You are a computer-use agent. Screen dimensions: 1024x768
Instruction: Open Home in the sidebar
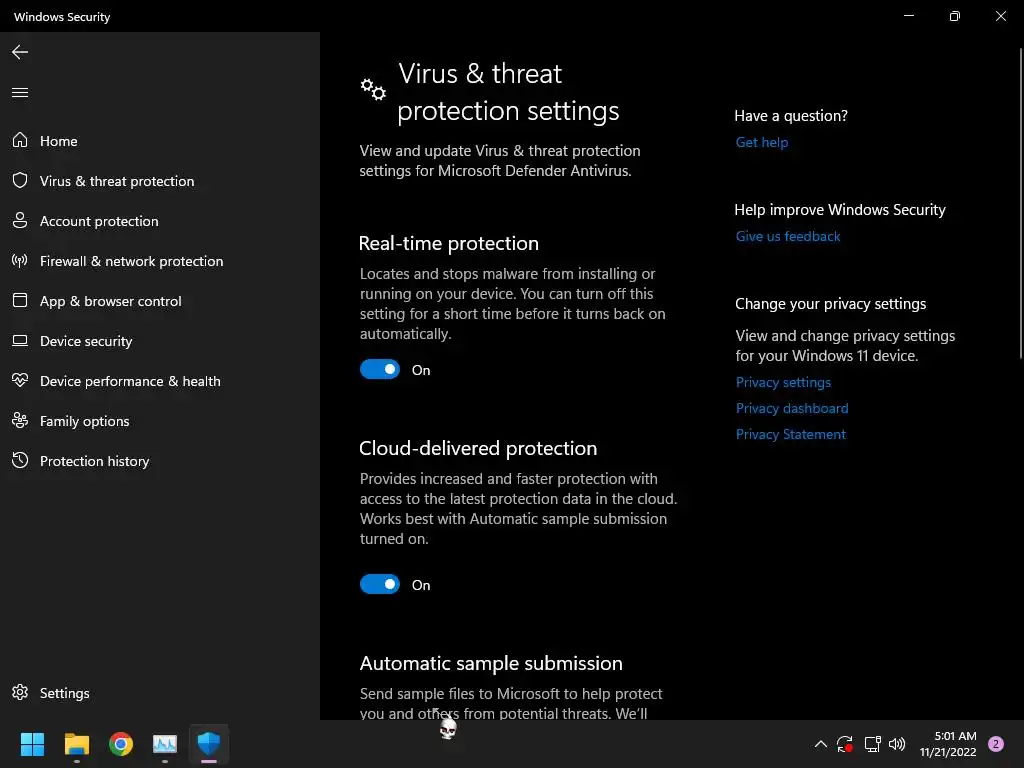[x=59, y=141]
